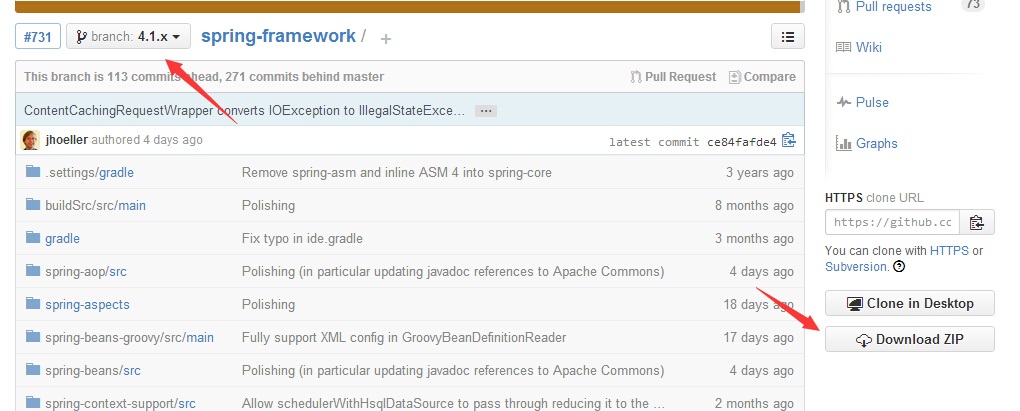
Task: Open the .settings/gradle folder
Action: coord(89,172)
